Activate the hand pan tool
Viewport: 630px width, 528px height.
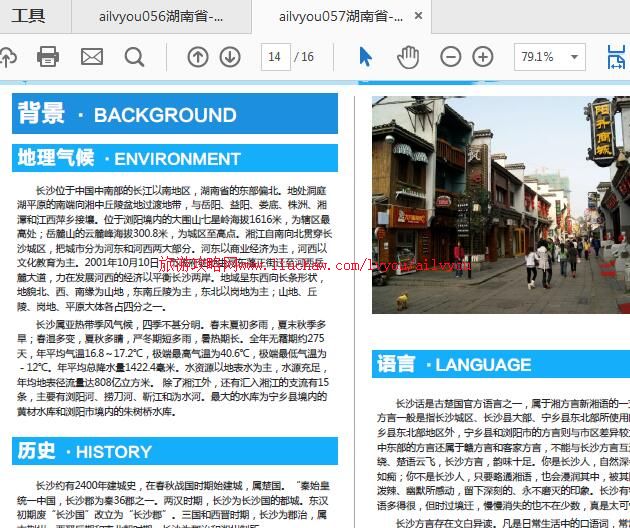coord(407,57)
